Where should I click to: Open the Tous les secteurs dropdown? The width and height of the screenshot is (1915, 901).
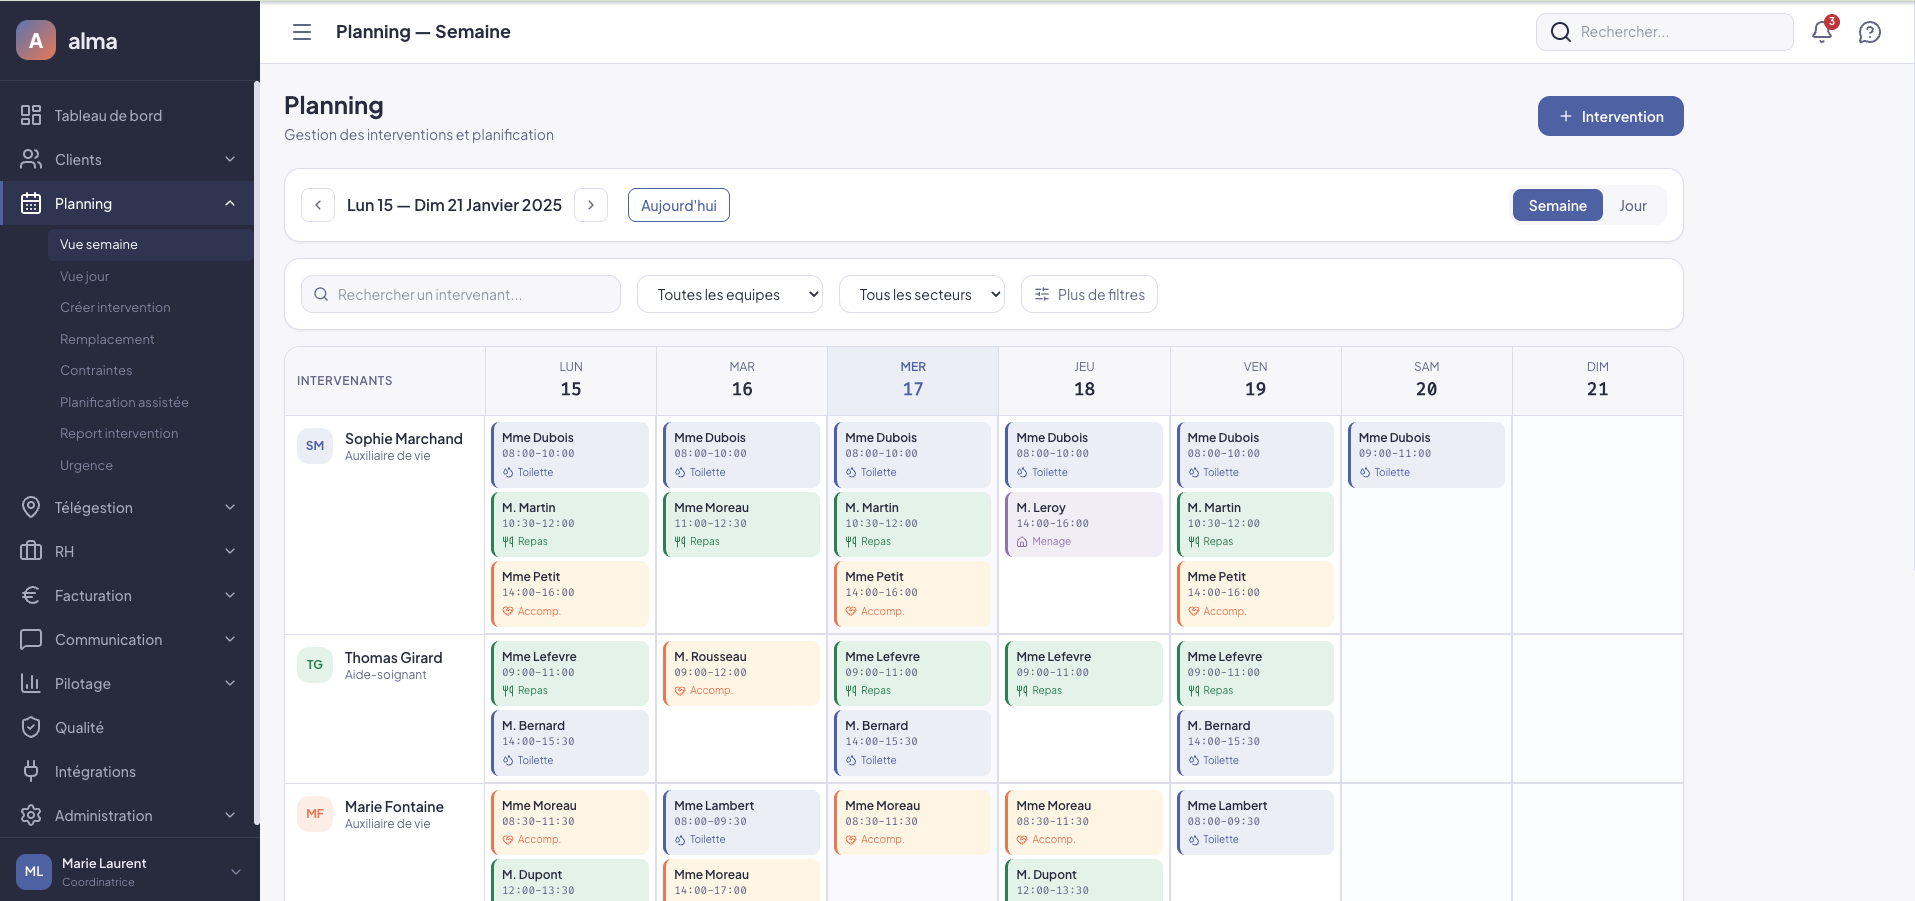(x=921, y=294)
